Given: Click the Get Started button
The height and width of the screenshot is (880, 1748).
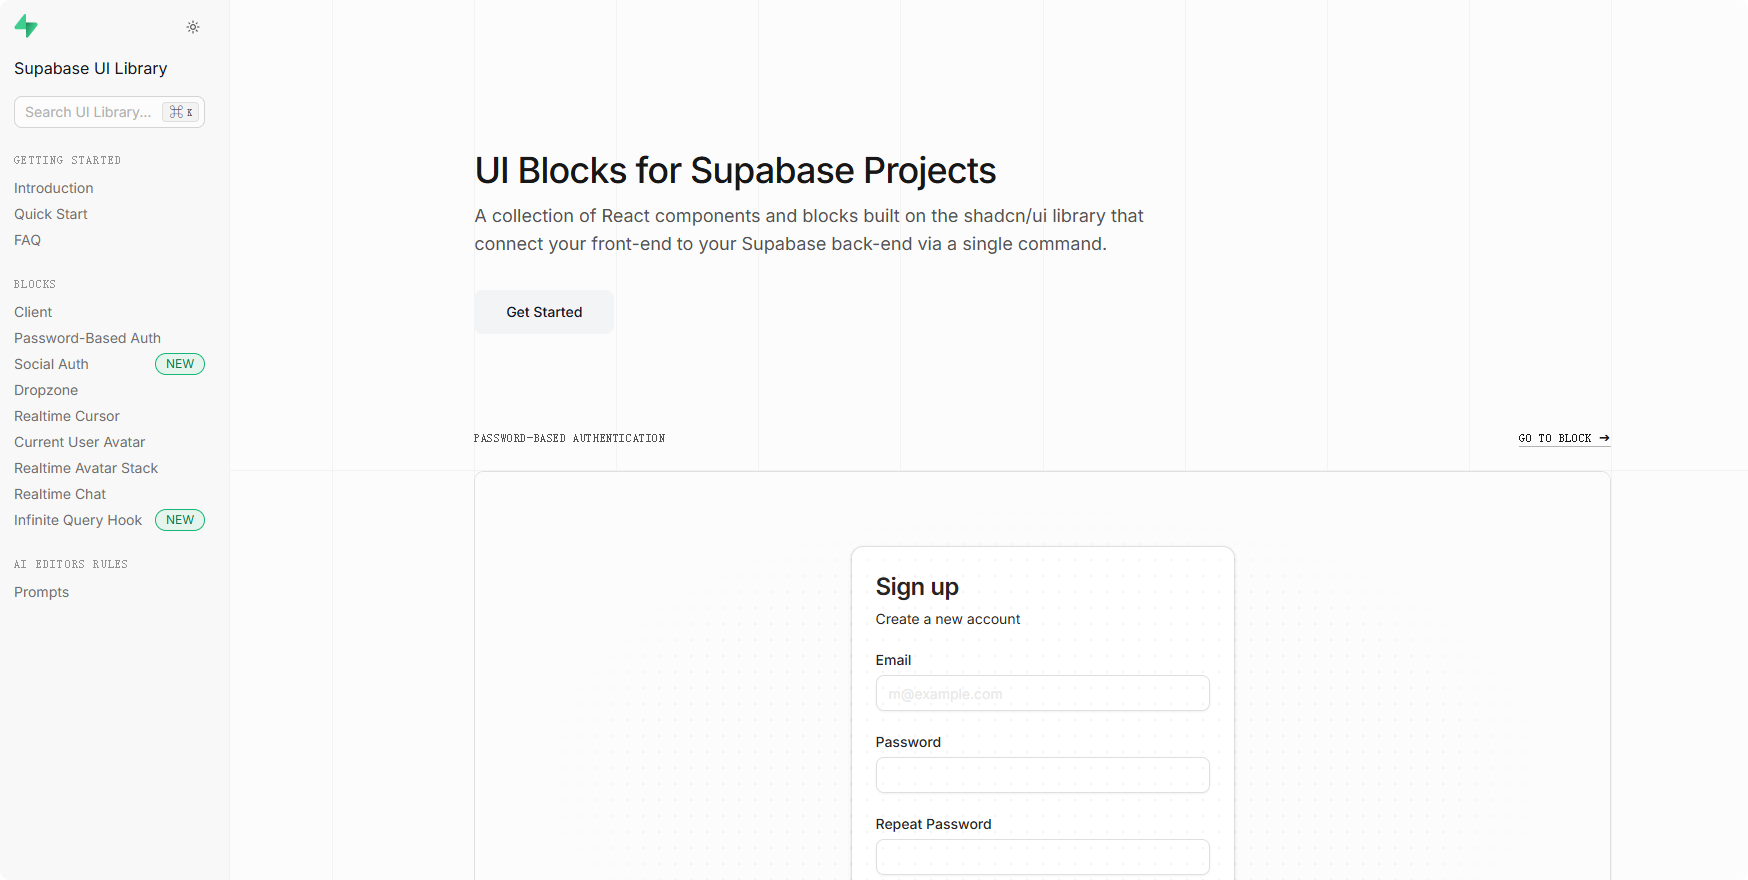Looking at the screenshot, I should pyautogui.click(x=543, y=312).
